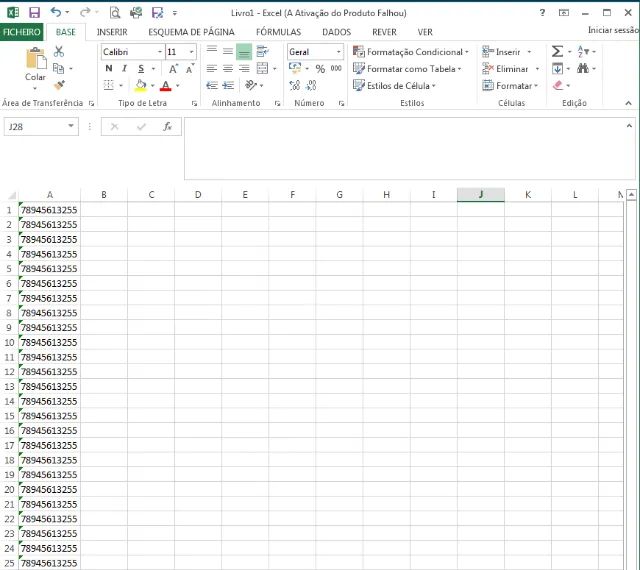Click Iniciar sessão link
Image resolution: width=640 pixels, height=570 pixels.
coord(612,31)
